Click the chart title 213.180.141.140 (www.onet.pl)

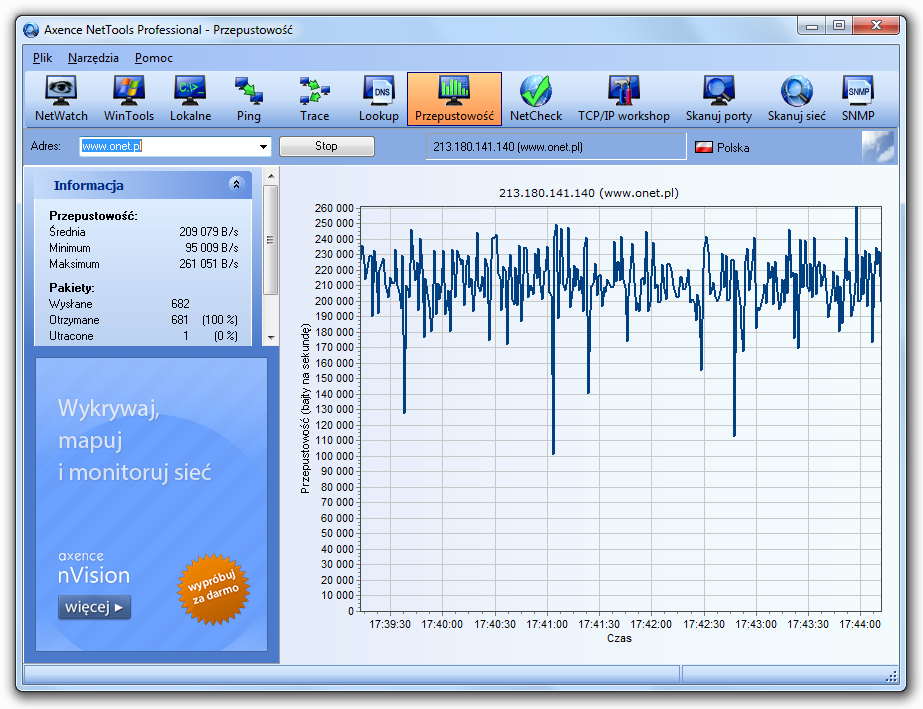click(589, 193)
